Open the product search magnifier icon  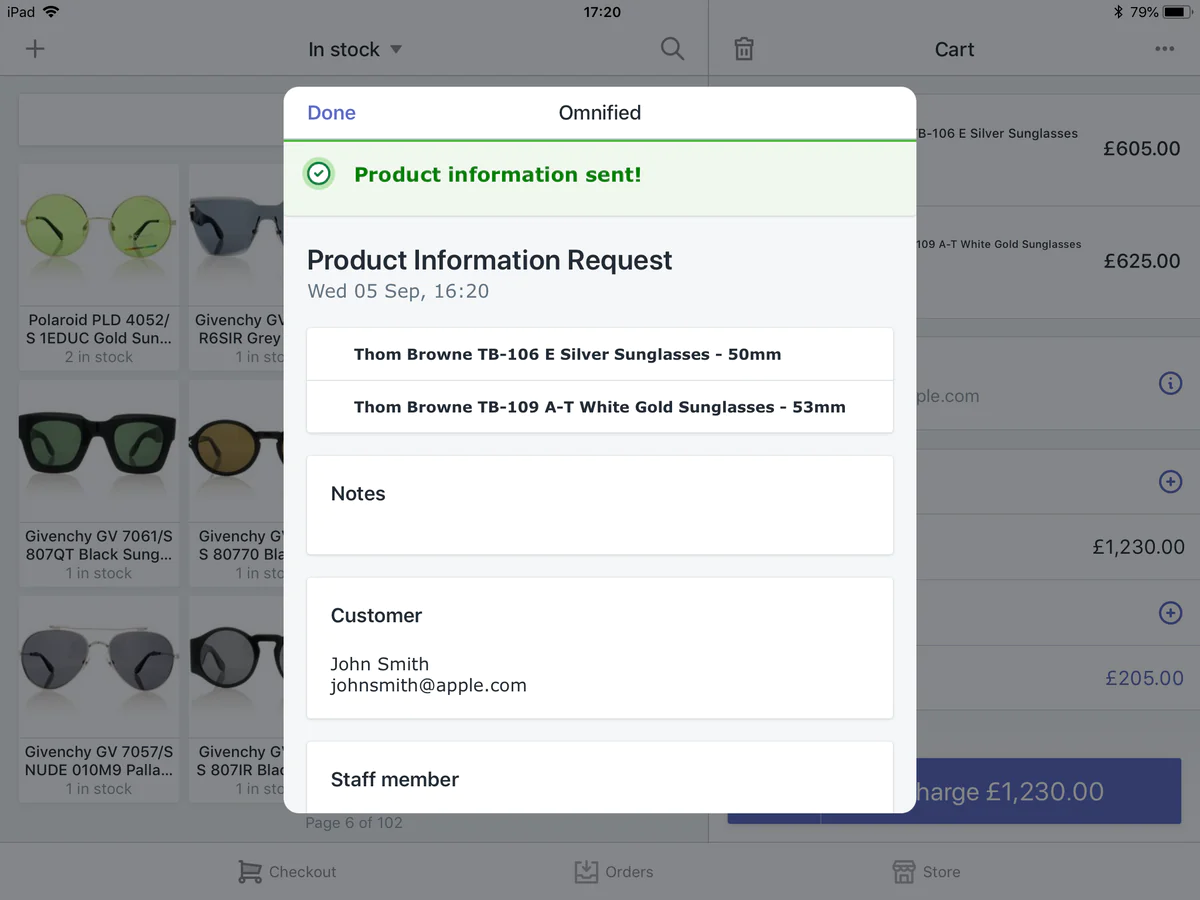(672, 49)
